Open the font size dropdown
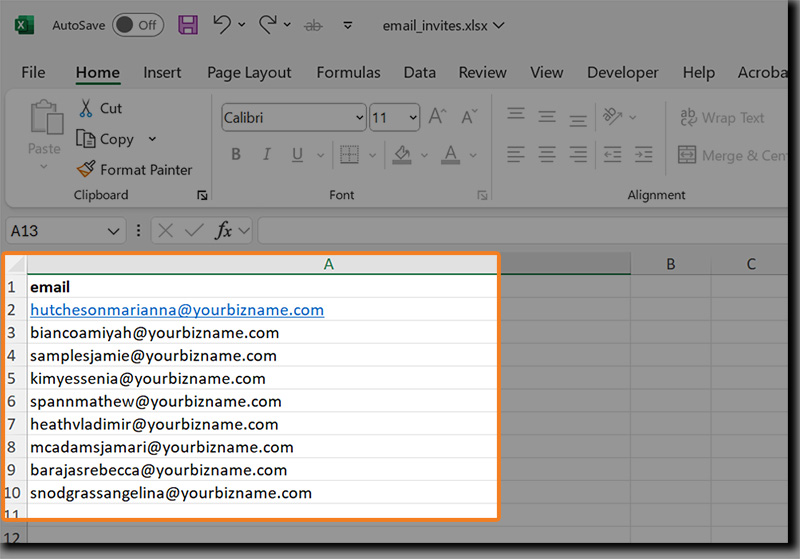This screenshot has height=559, width=800. click(x=412, y=118)
